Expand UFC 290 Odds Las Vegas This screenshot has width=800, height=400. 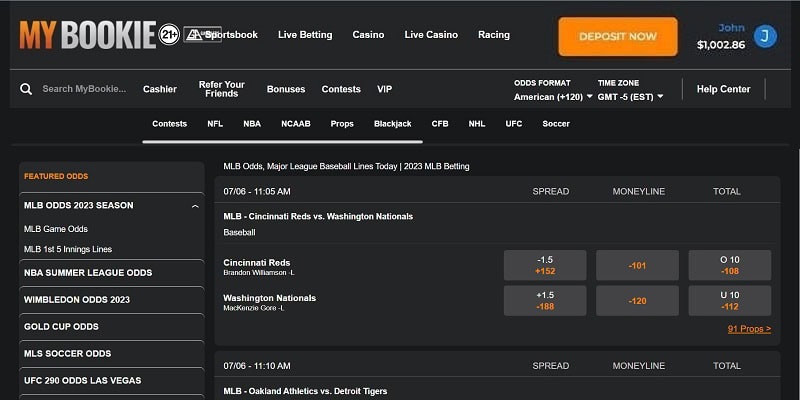point(112,381)
